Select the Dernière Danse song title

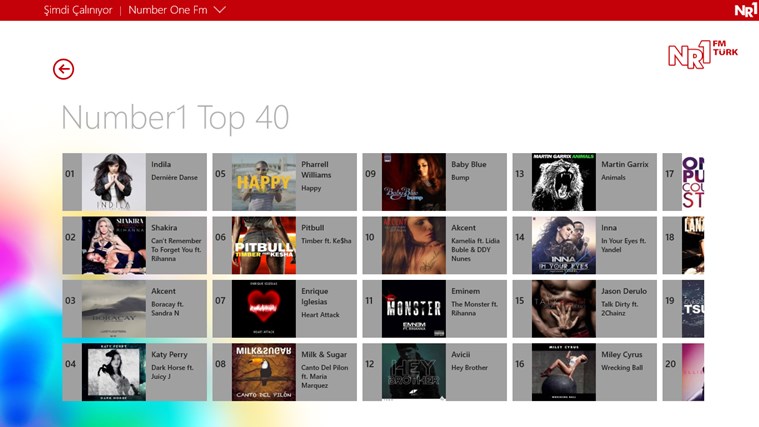coord(174,177)
